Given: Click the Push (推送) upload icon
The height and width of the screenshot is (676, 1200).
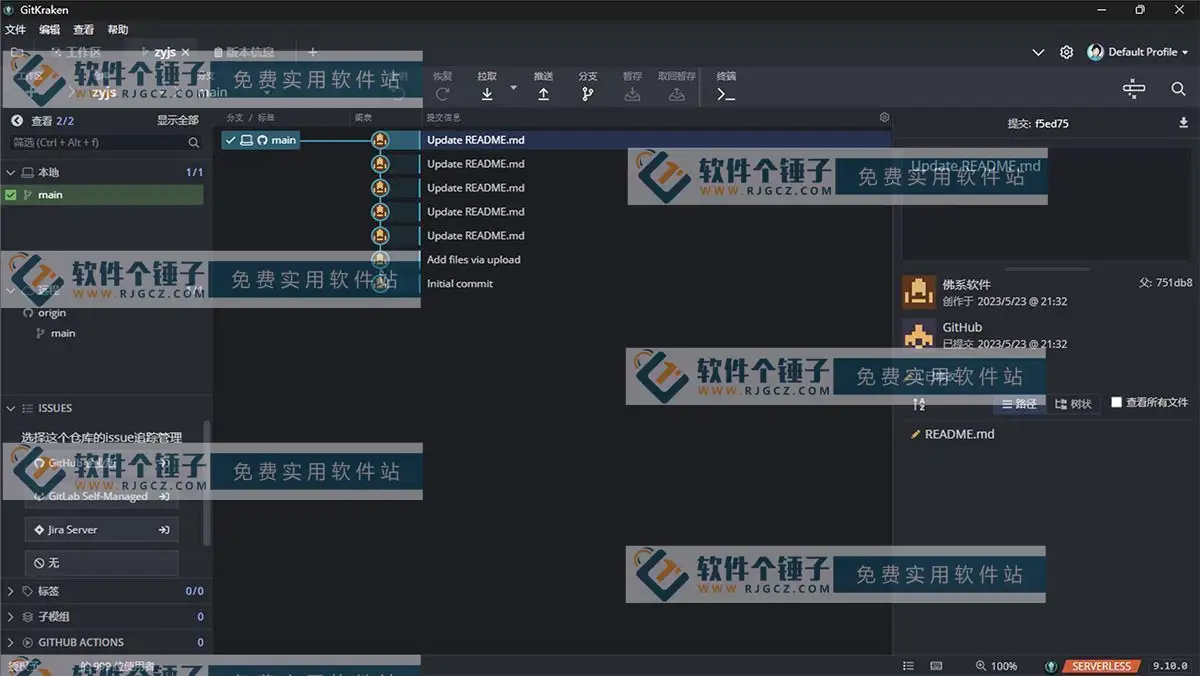Looking at the screenshot, I should tap(543, 94).
